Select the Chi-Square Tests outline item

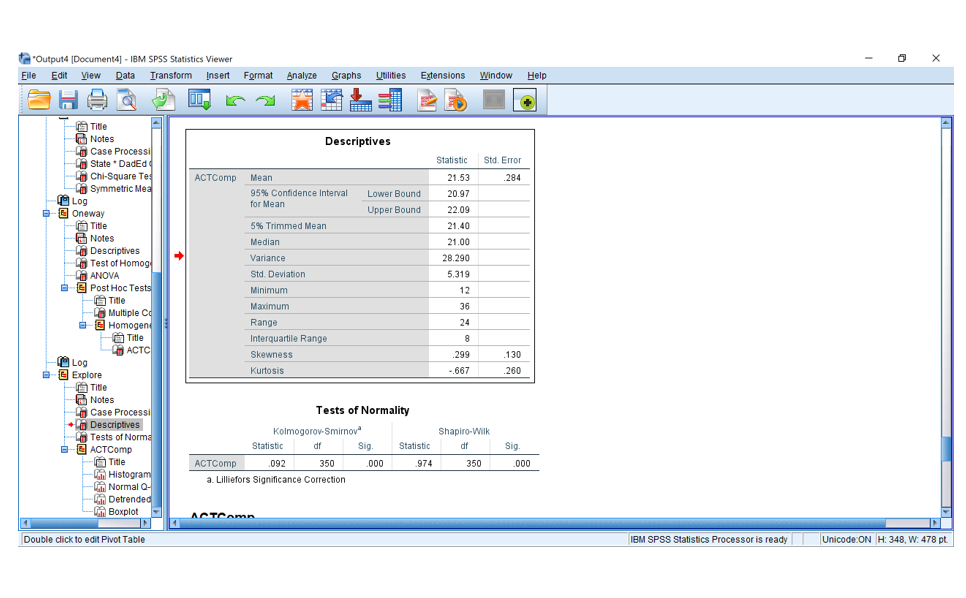click(120, 176)
